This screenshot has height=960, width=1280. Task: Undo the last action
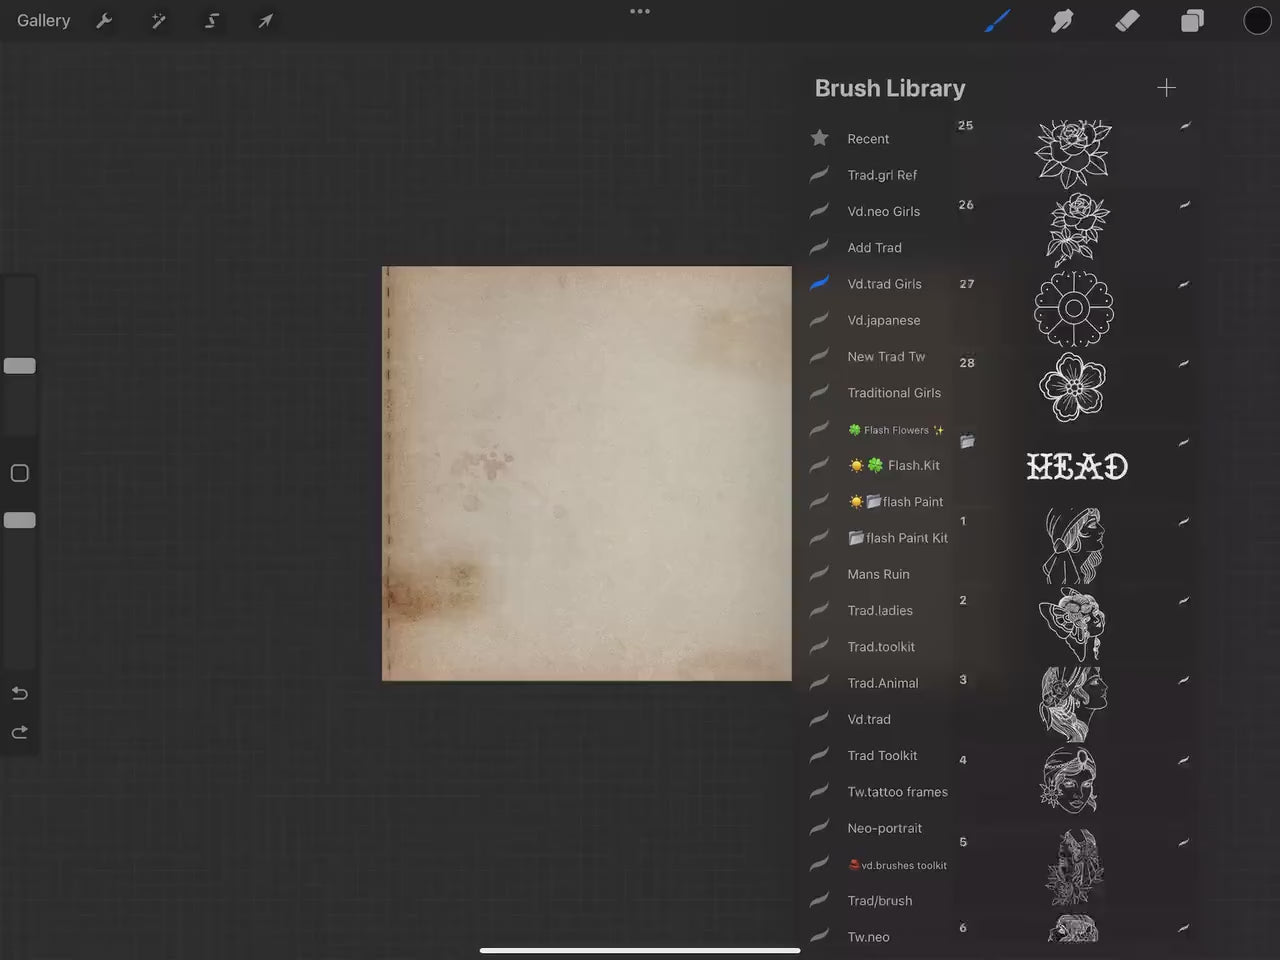tap(19, 693)
